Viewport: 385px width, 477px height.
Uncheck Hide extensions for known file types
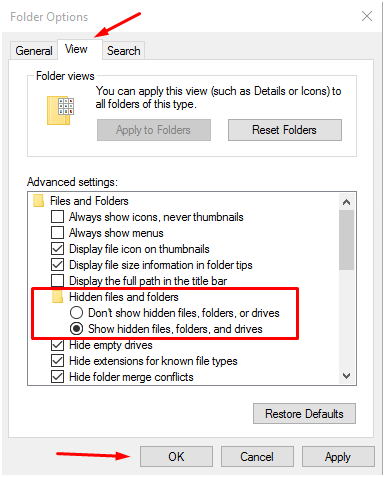(57, 361)
